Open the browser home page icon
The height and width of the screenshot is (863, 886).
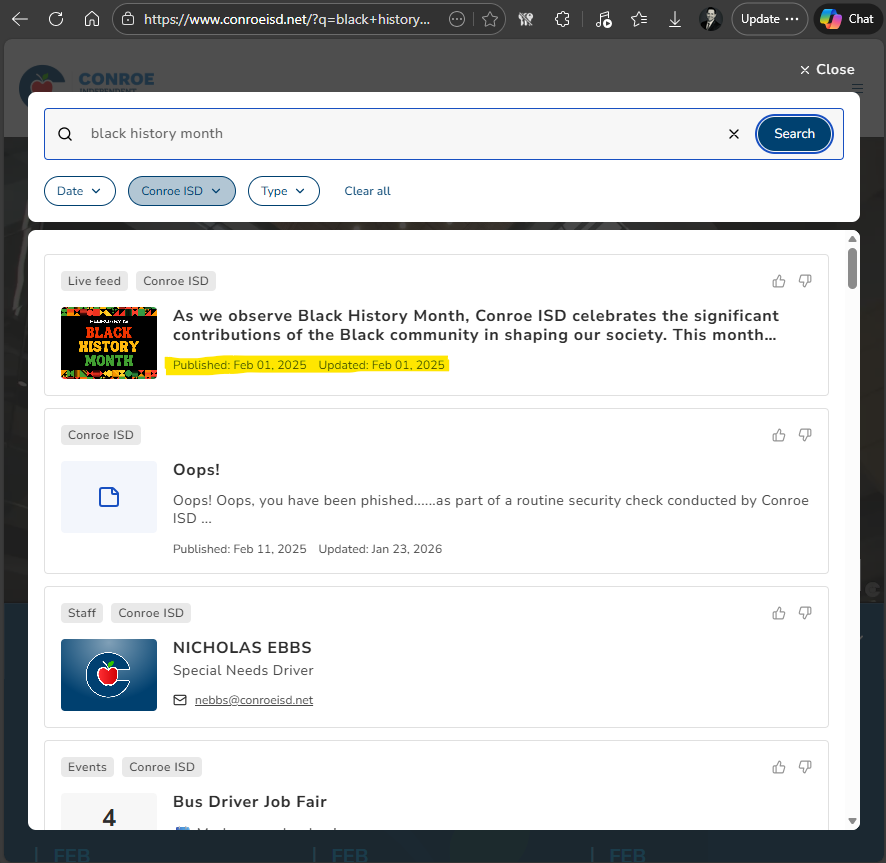[92, 19]
